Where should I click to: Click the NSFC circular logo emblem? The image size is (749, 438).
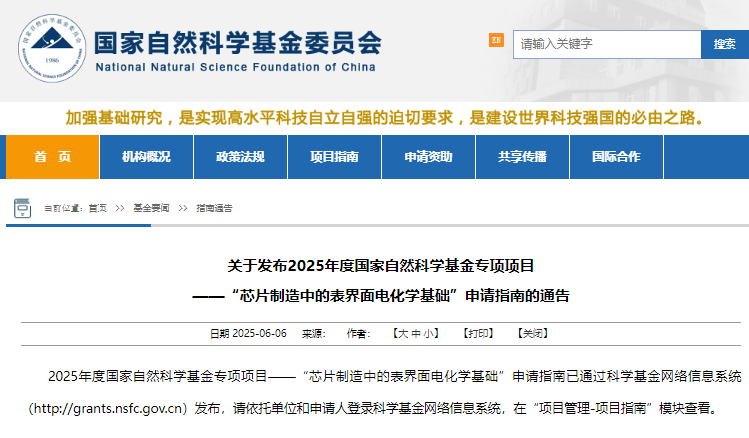tap(50, 48)
